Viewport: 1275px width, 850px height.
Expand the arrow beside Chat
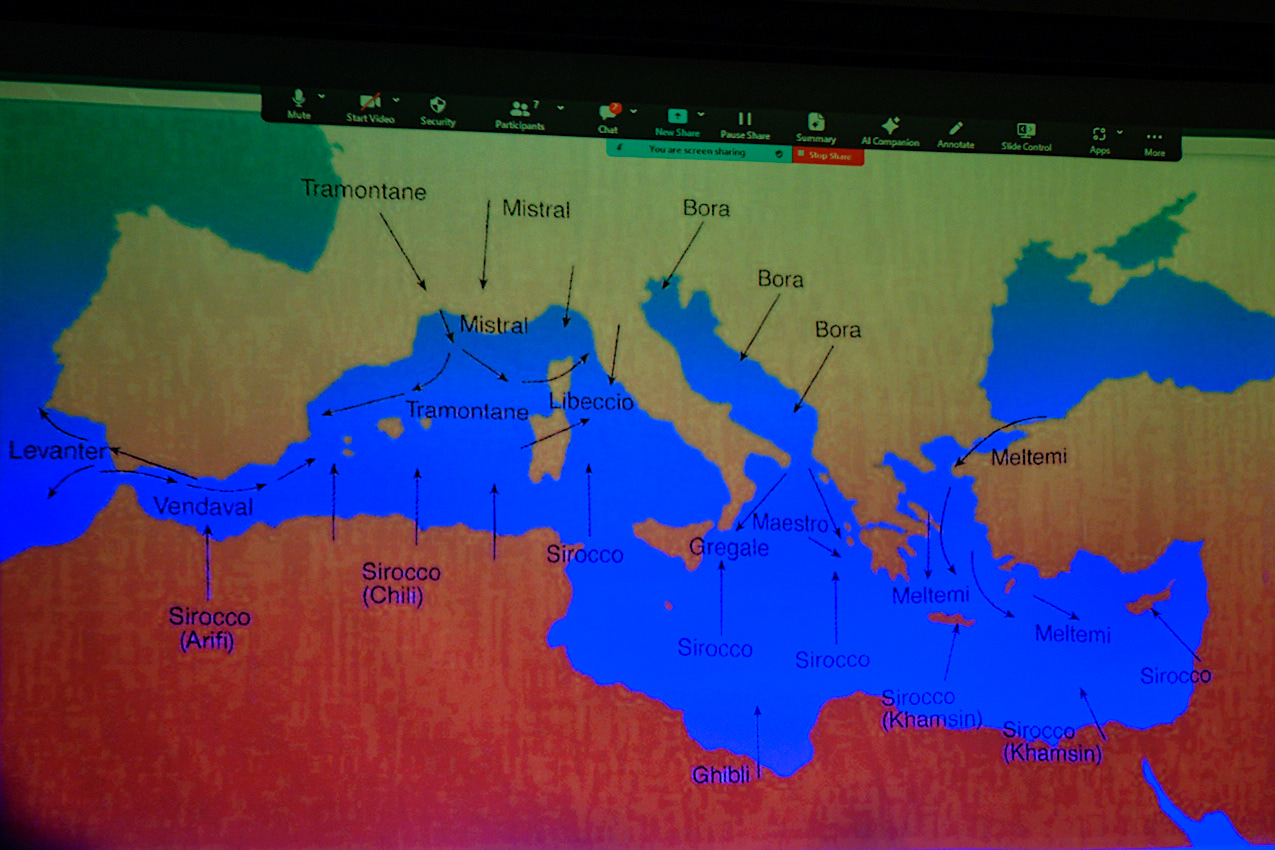634,111
